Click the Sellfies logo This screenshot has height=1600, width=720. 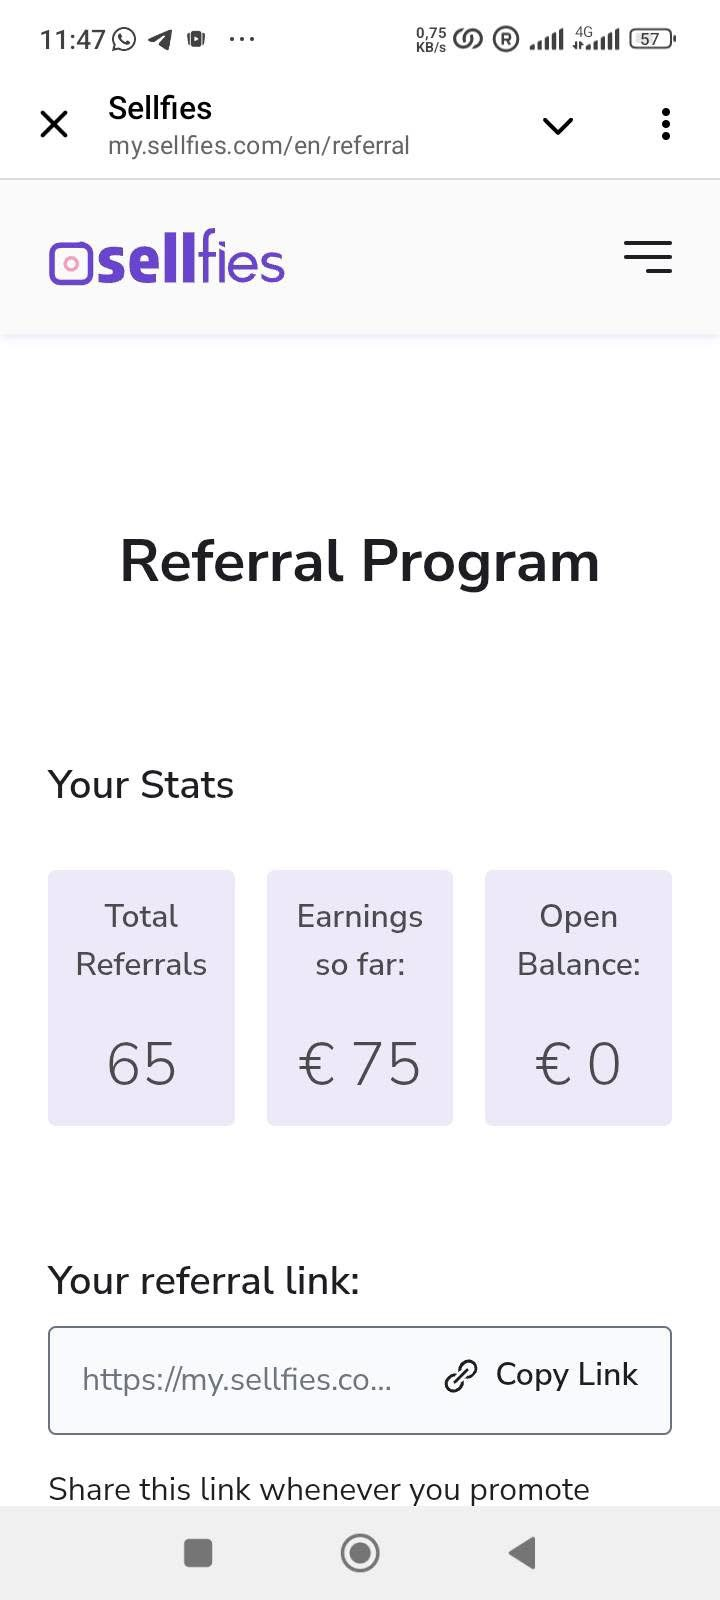[167, 259]
